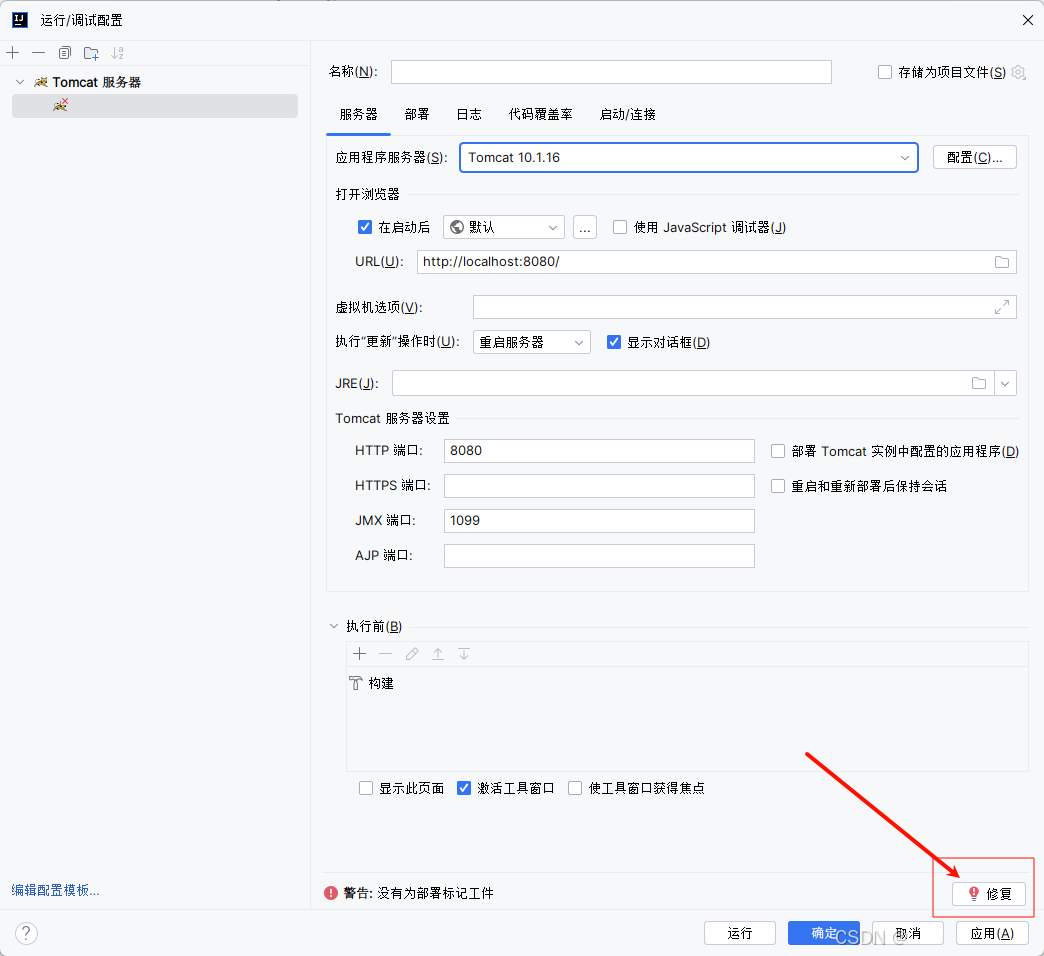This screenshot has height=956, width=1044.
Task: Copy the selected configuration
Action: pyautogui.click(x=64, y=53)
